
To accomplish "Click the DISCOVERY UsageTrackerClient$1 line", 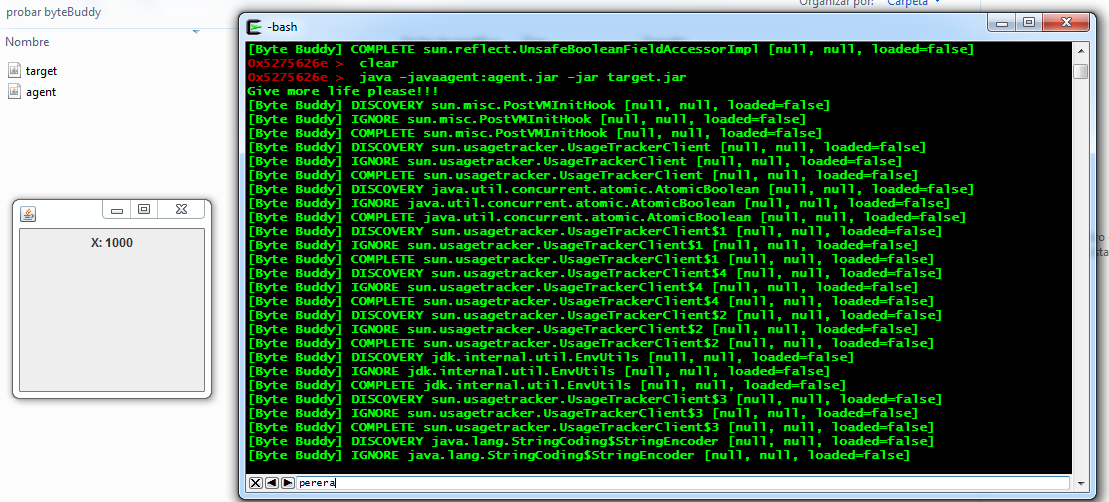I will click(595, 231).
